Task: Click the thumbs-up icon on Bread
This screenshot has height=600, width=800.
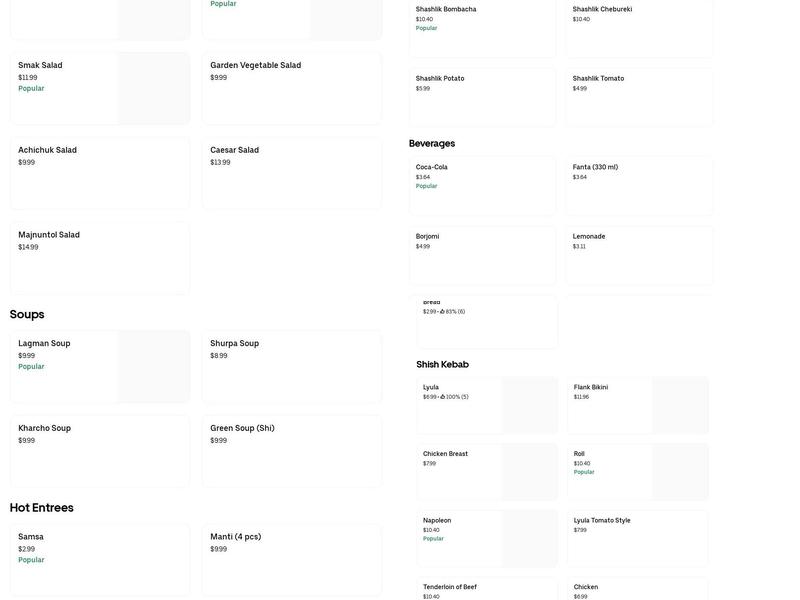Action: [x=442, y=312]
